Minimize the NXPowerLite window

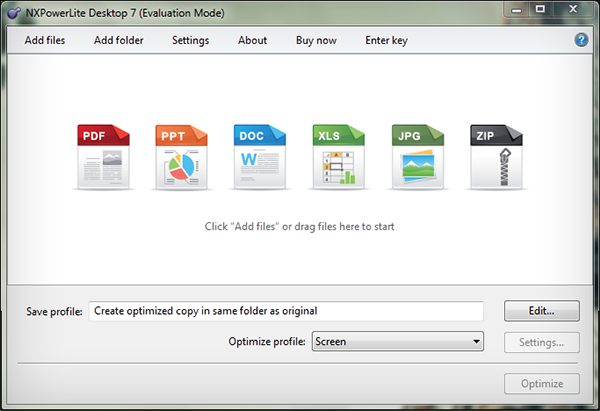pos(516,9)
